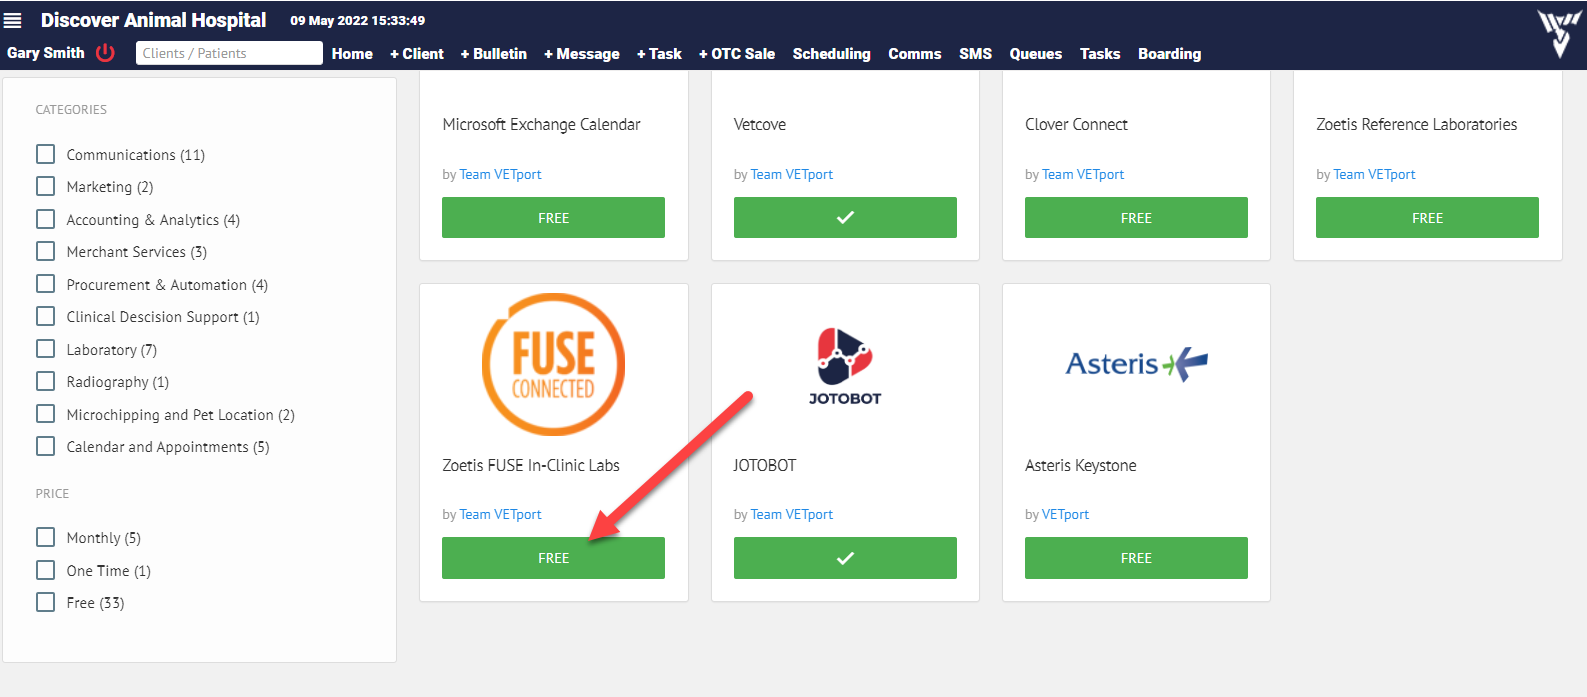Open + Message menu item

click(582, 54)
